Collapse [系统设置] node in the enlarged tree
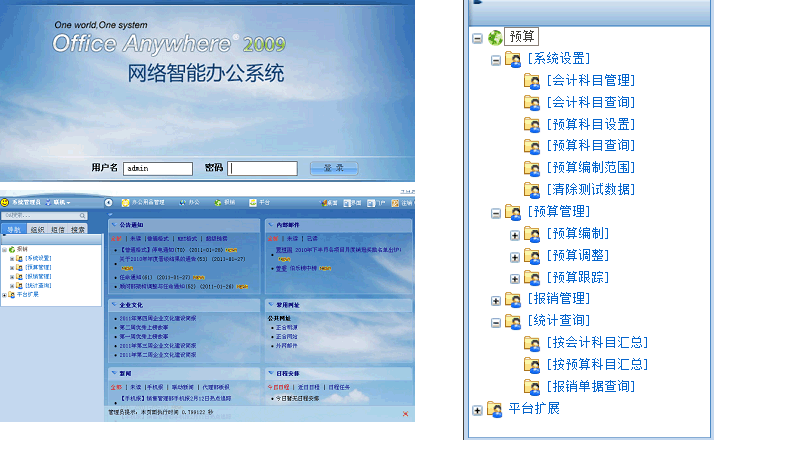The width and height of the screenshot is (800, 452). (x=495, y=60)
